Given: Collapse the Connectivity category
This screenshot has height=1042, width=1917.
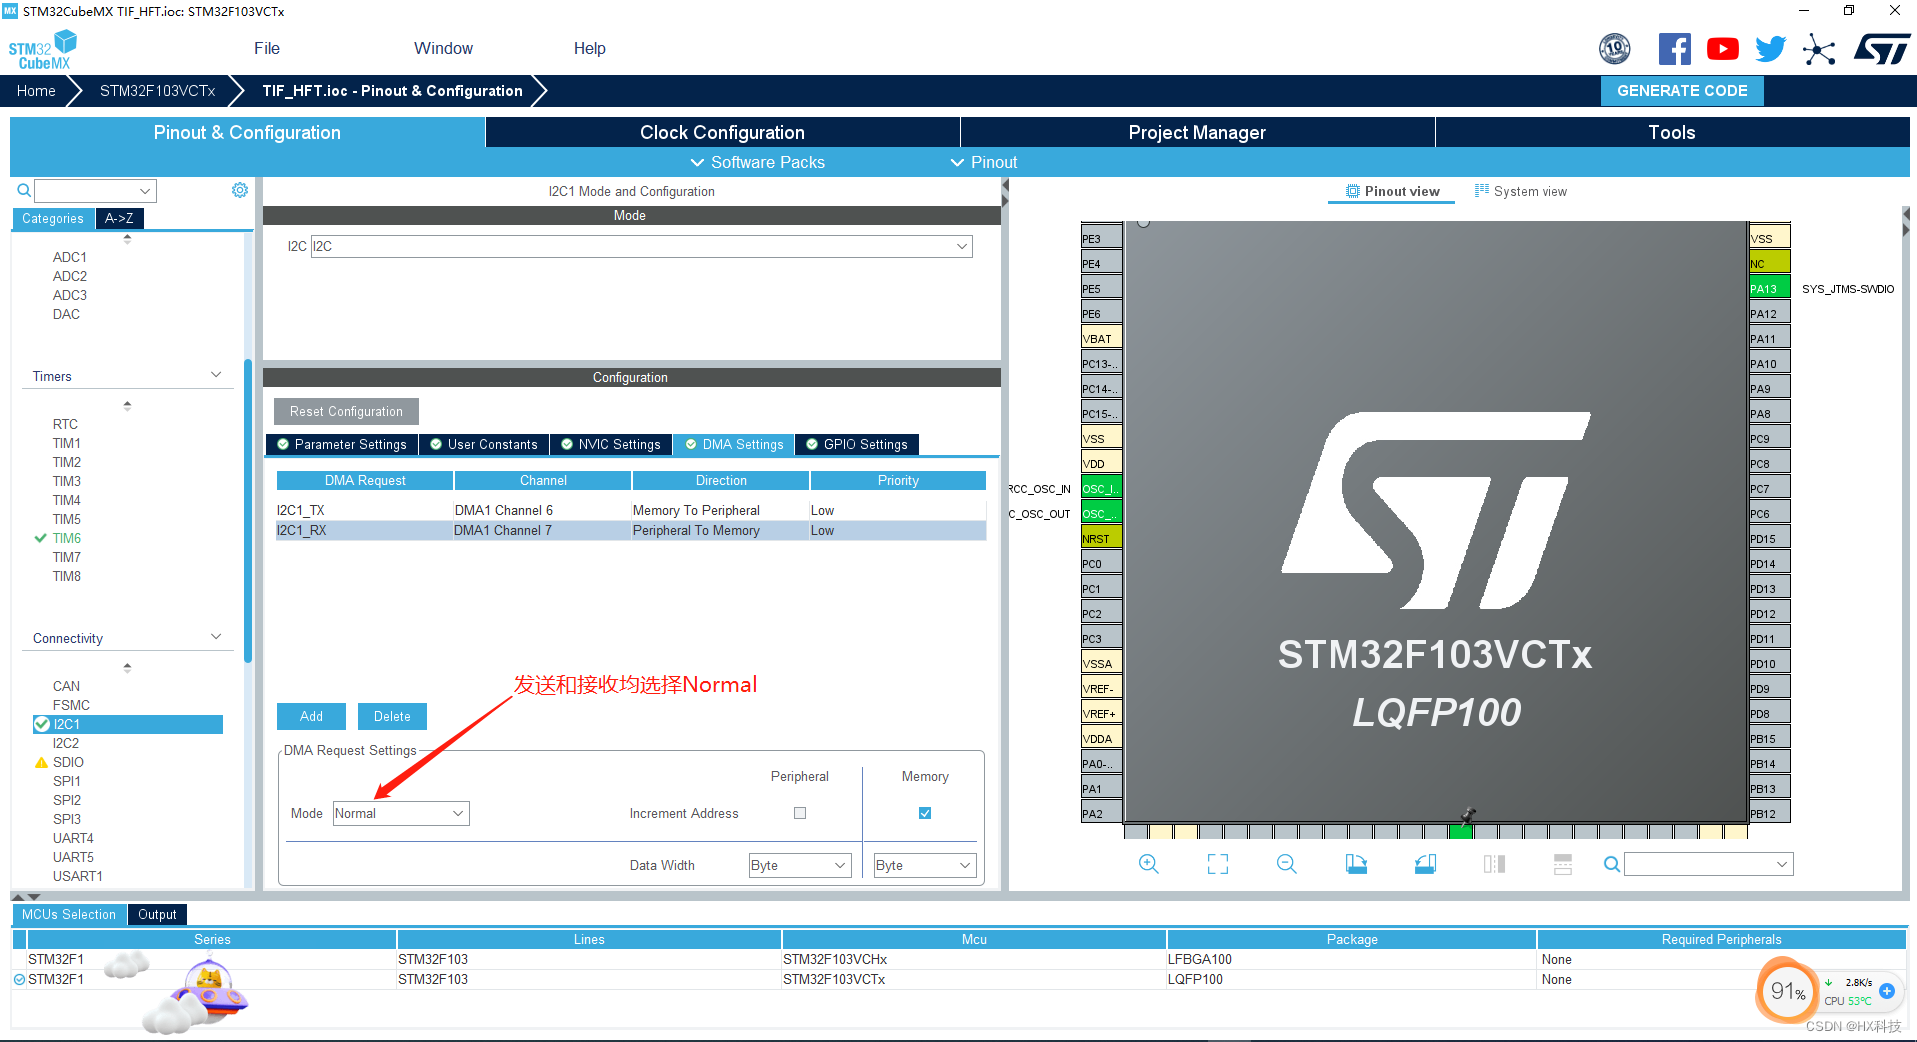Looking at the screenshot, I should click(x=216, y=637).
